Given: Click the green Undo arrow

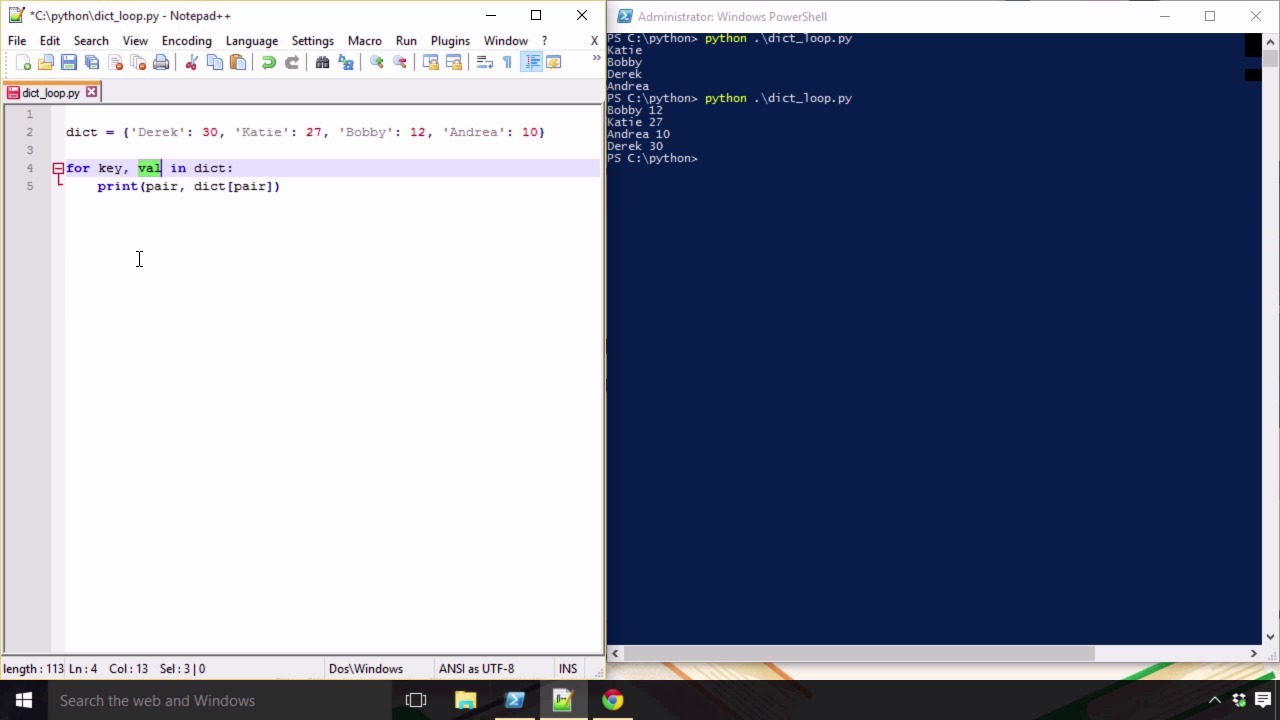Looking at the screenshot, I should [x=268, y=62].
